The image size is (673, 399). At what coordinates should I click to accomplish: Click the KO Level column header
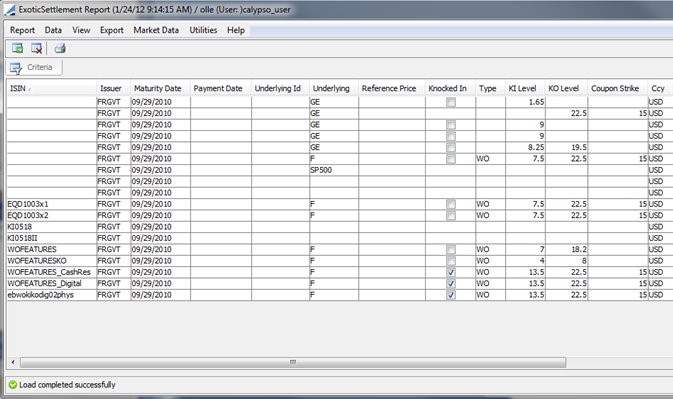[566, 88]
